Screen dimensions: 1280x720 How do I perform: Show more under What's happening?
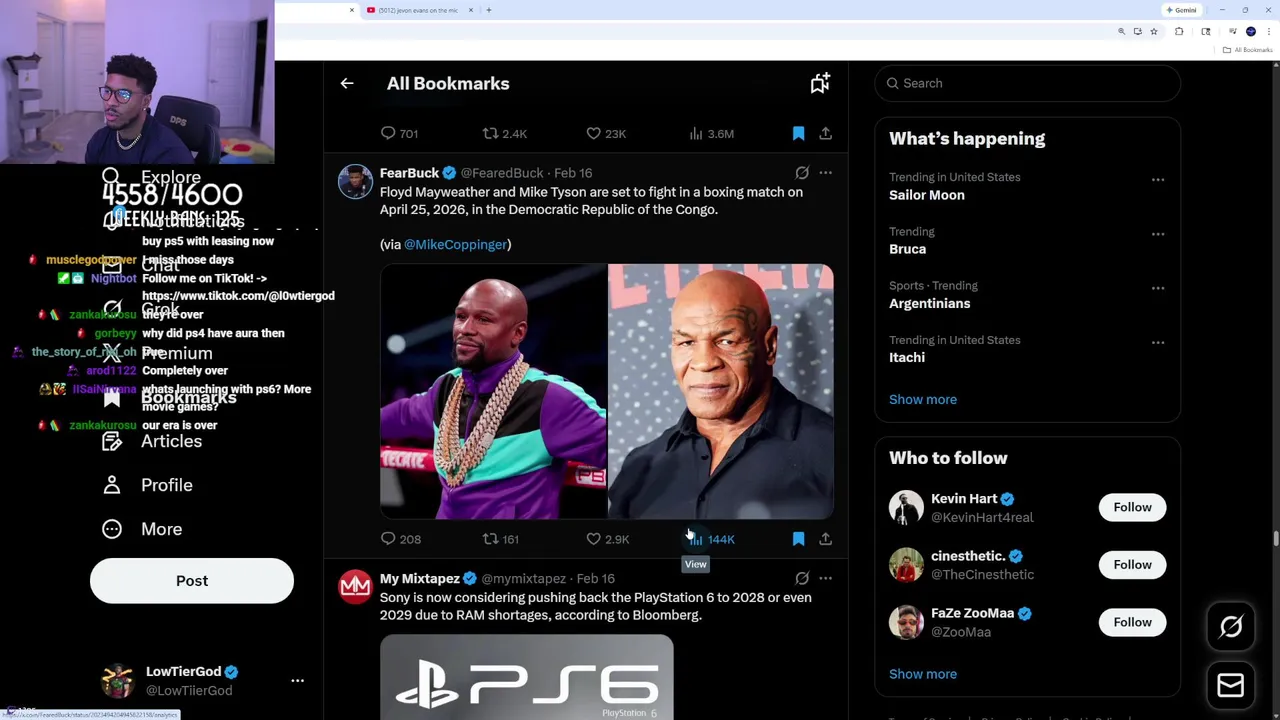(923, 399)
